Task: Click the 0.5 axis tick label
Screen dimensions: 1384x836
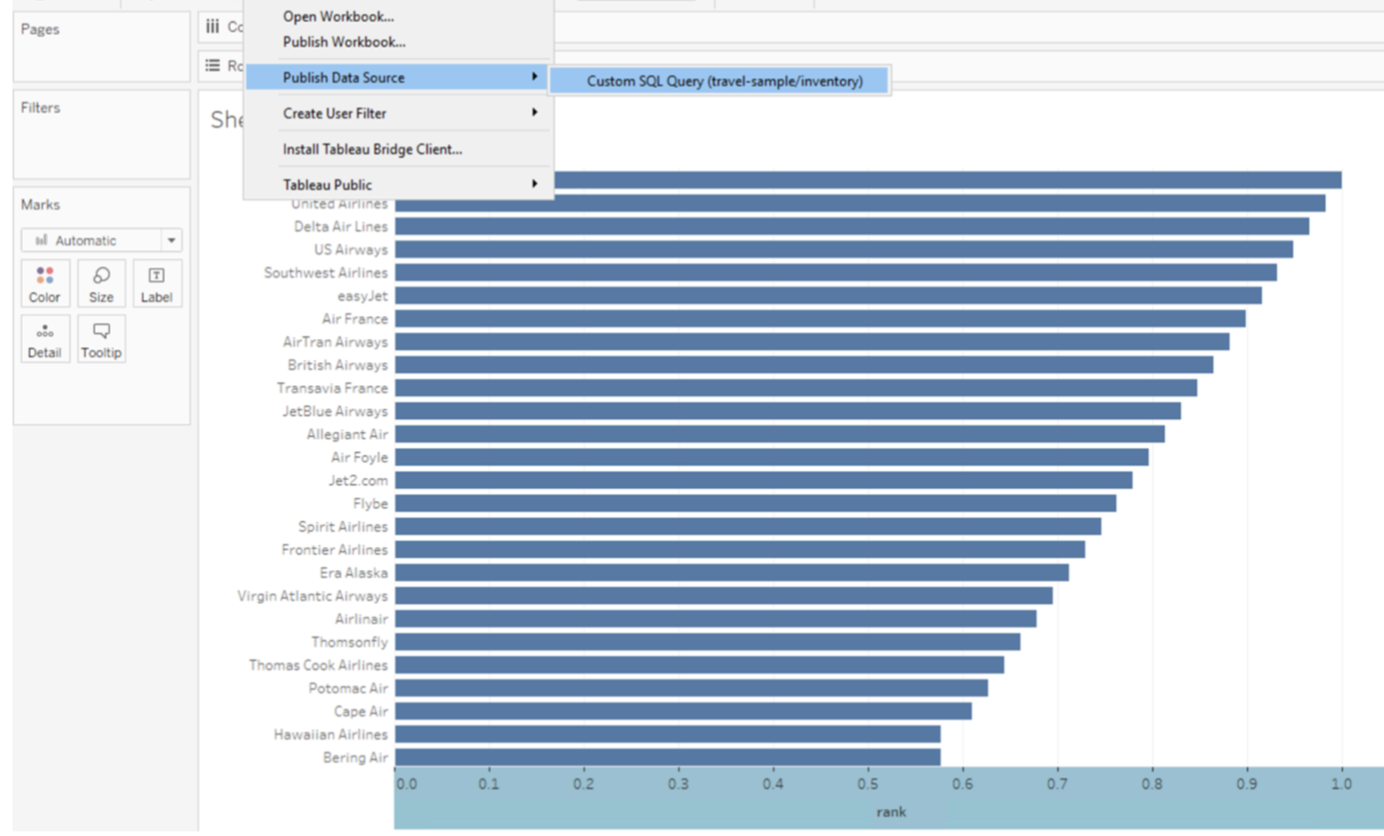Action: pos(868,783)
